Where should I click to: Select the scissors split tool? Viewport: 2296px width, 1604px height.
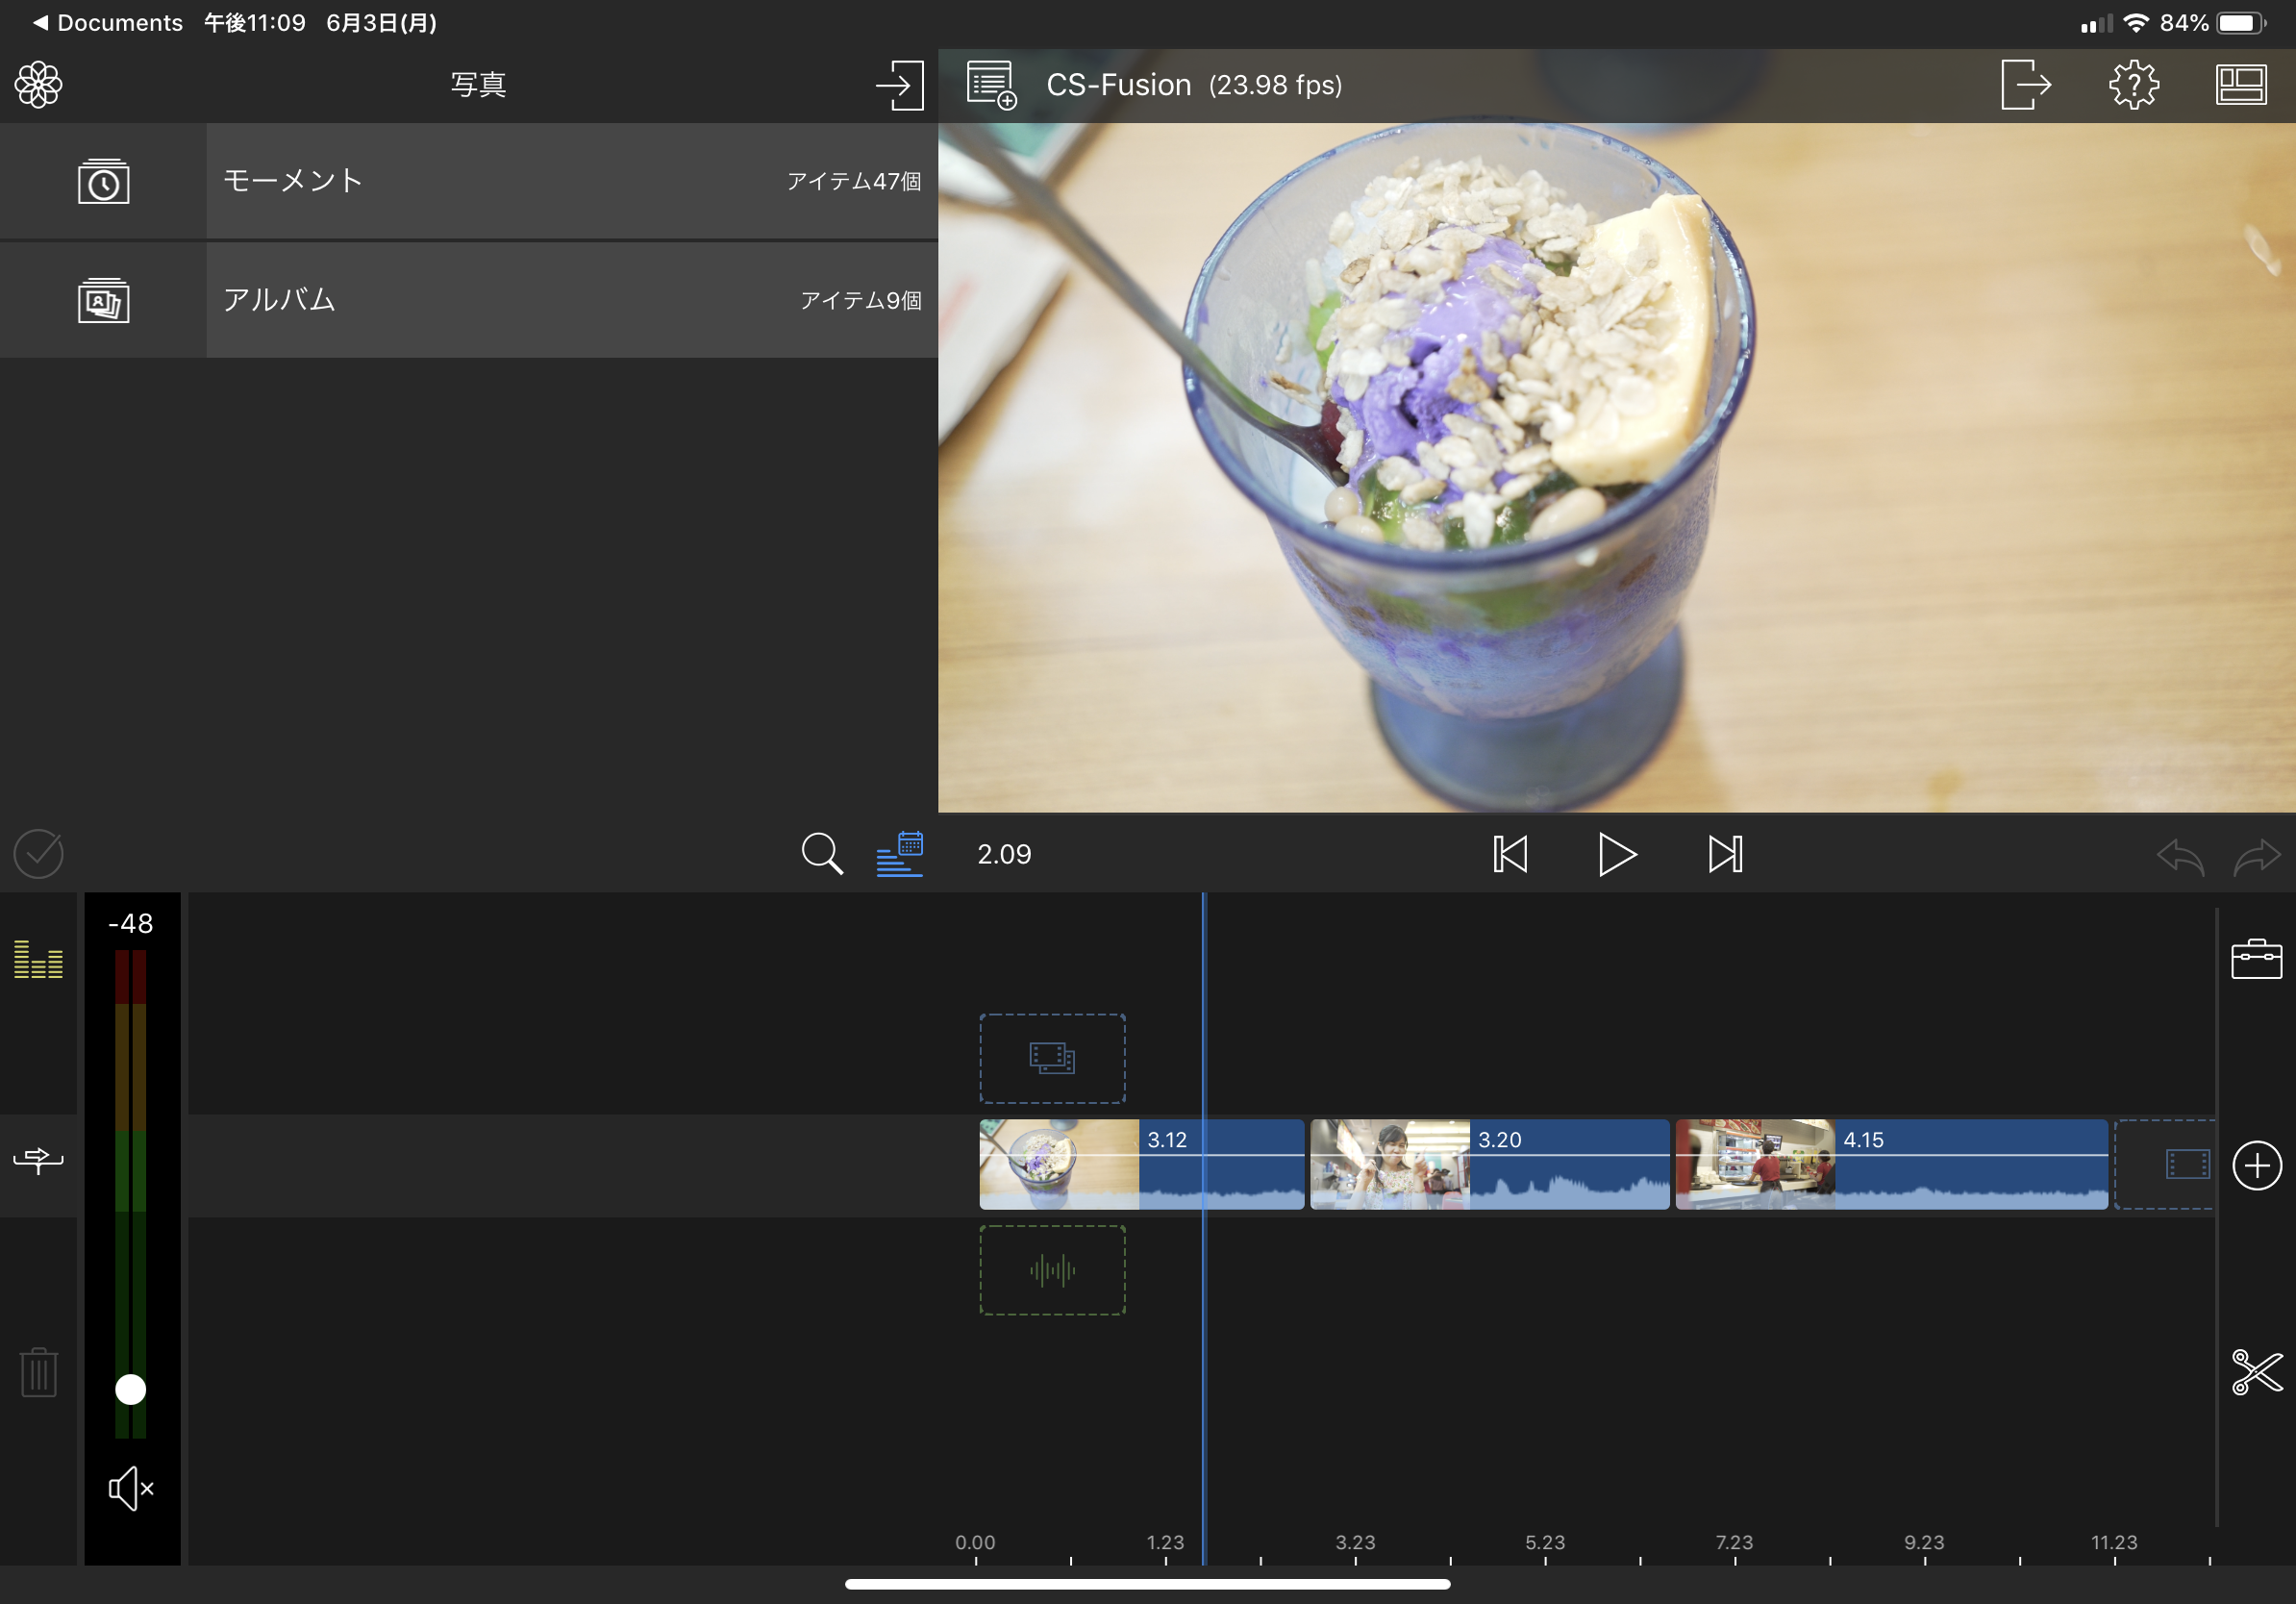click(x=2256, y=1371)
